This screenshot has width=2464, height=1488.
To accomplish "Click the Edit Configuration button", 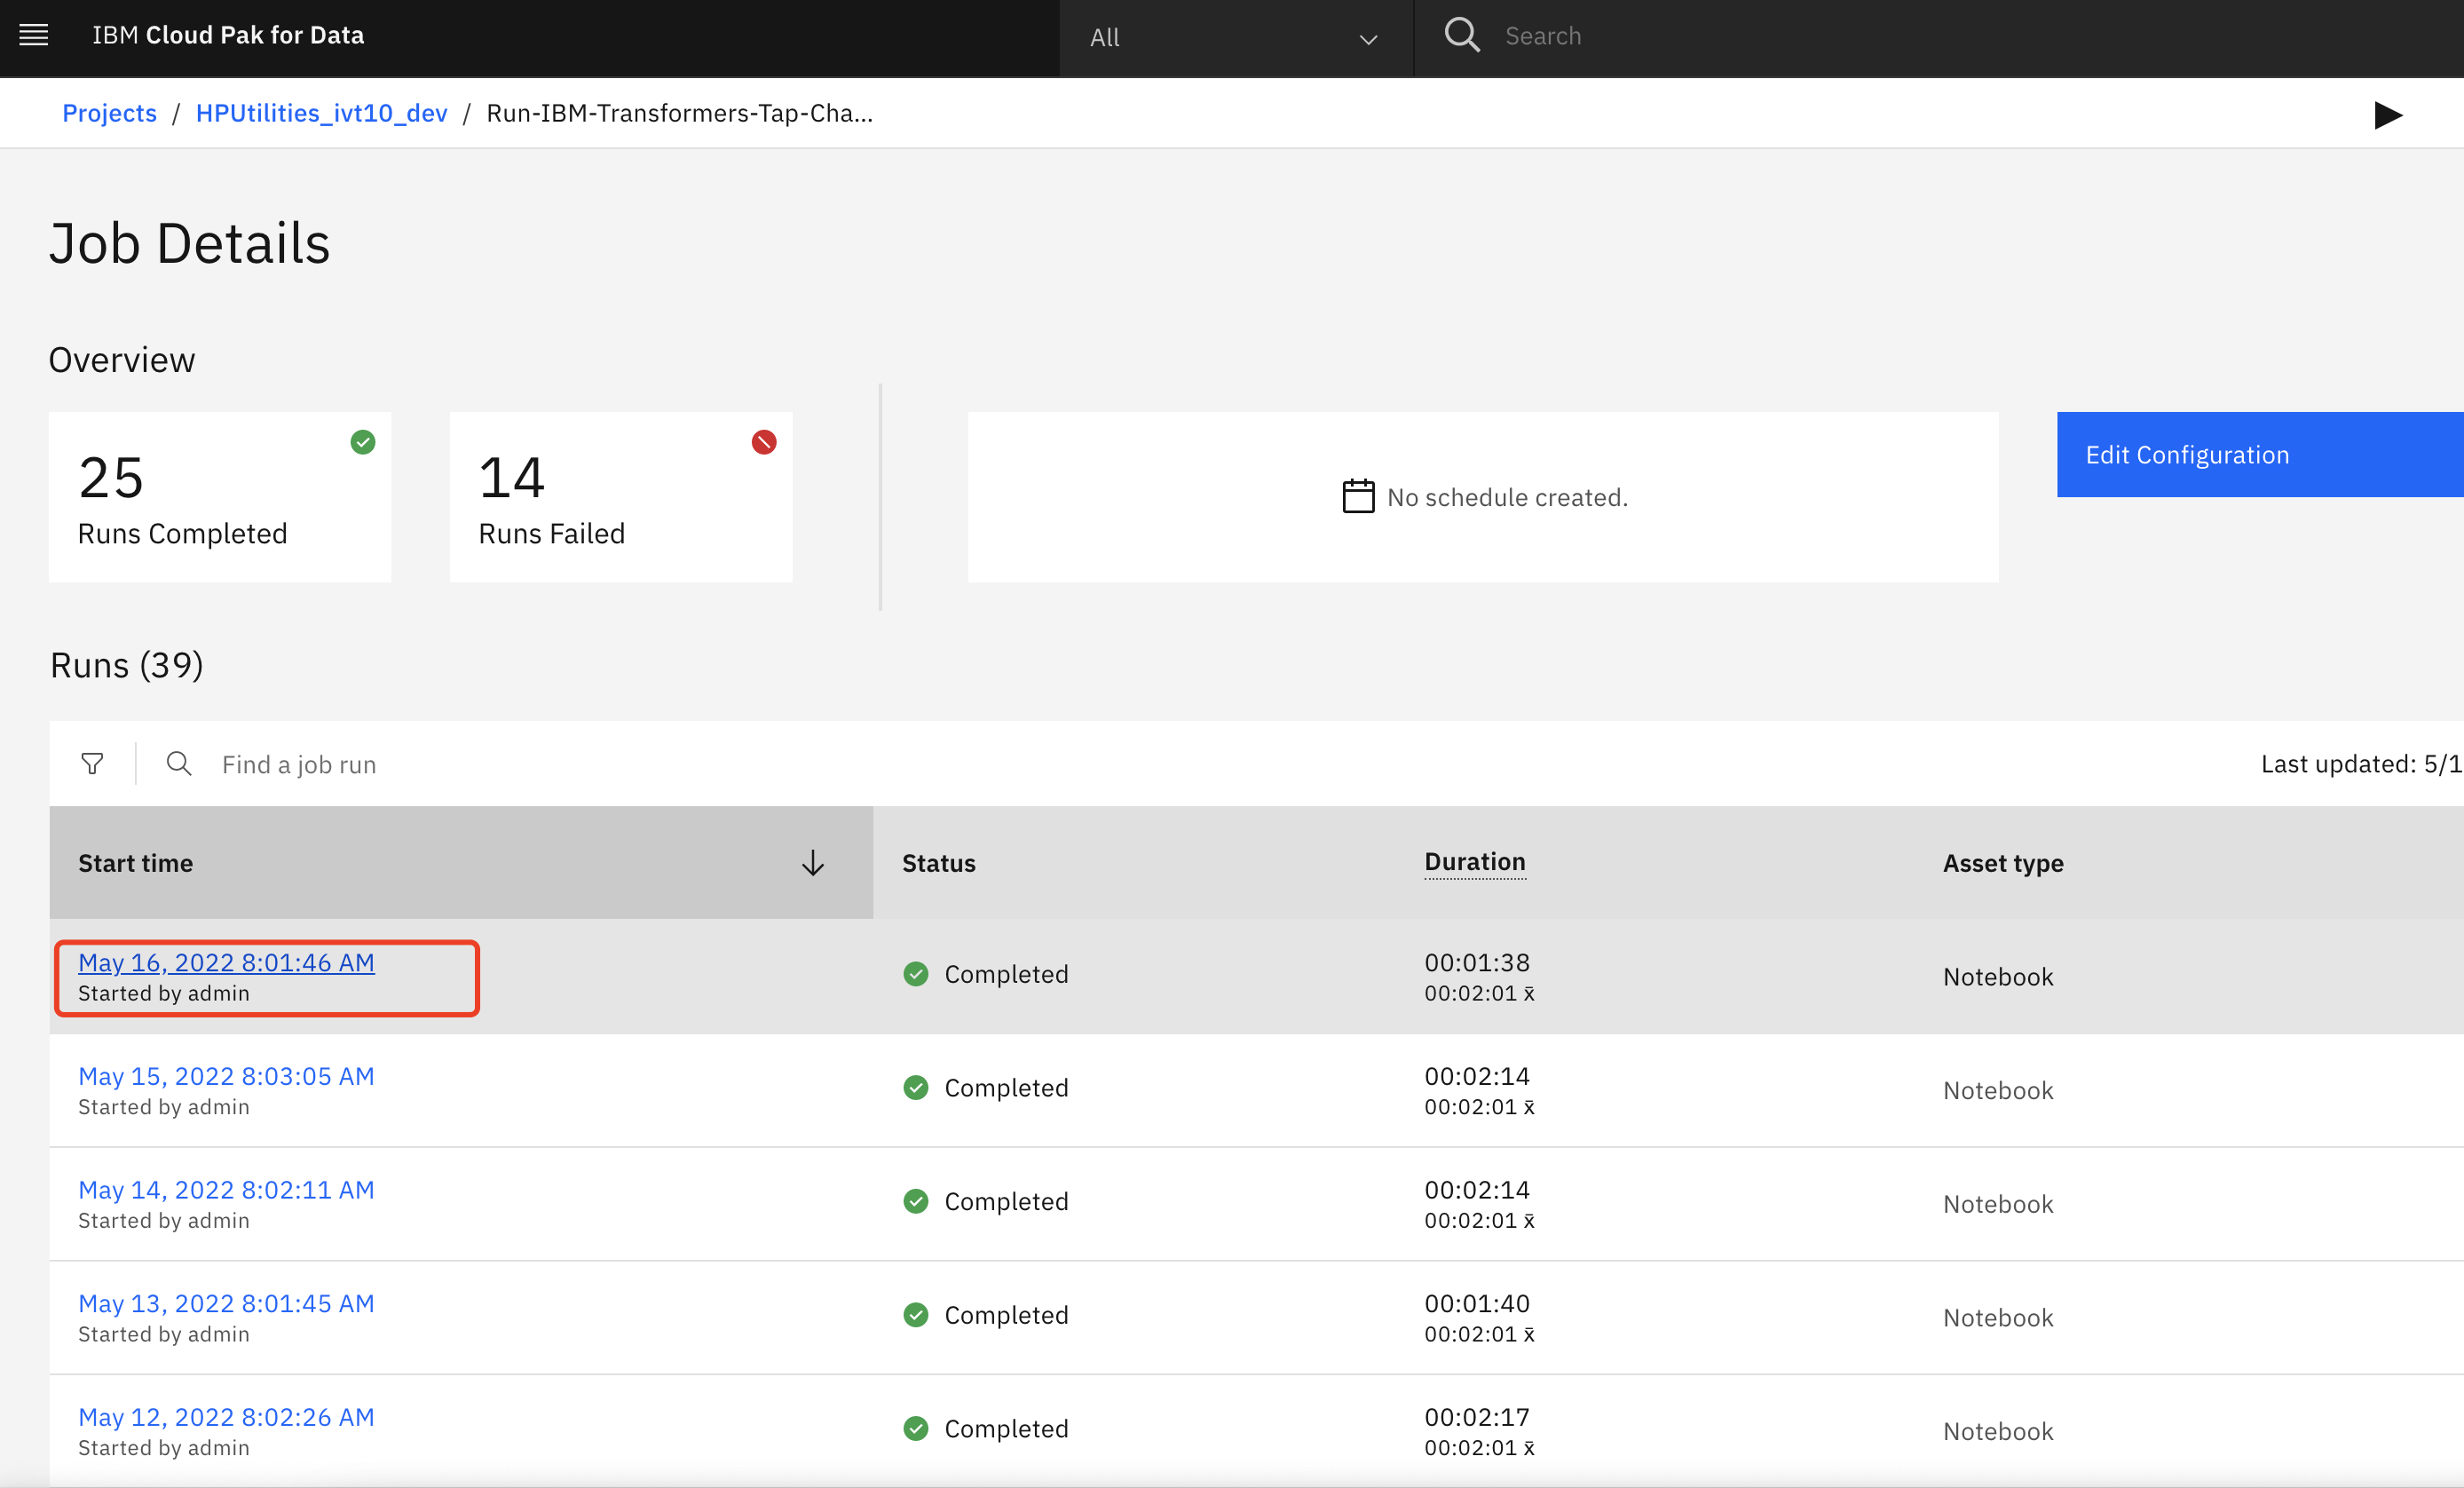I will click(2260, 454).
